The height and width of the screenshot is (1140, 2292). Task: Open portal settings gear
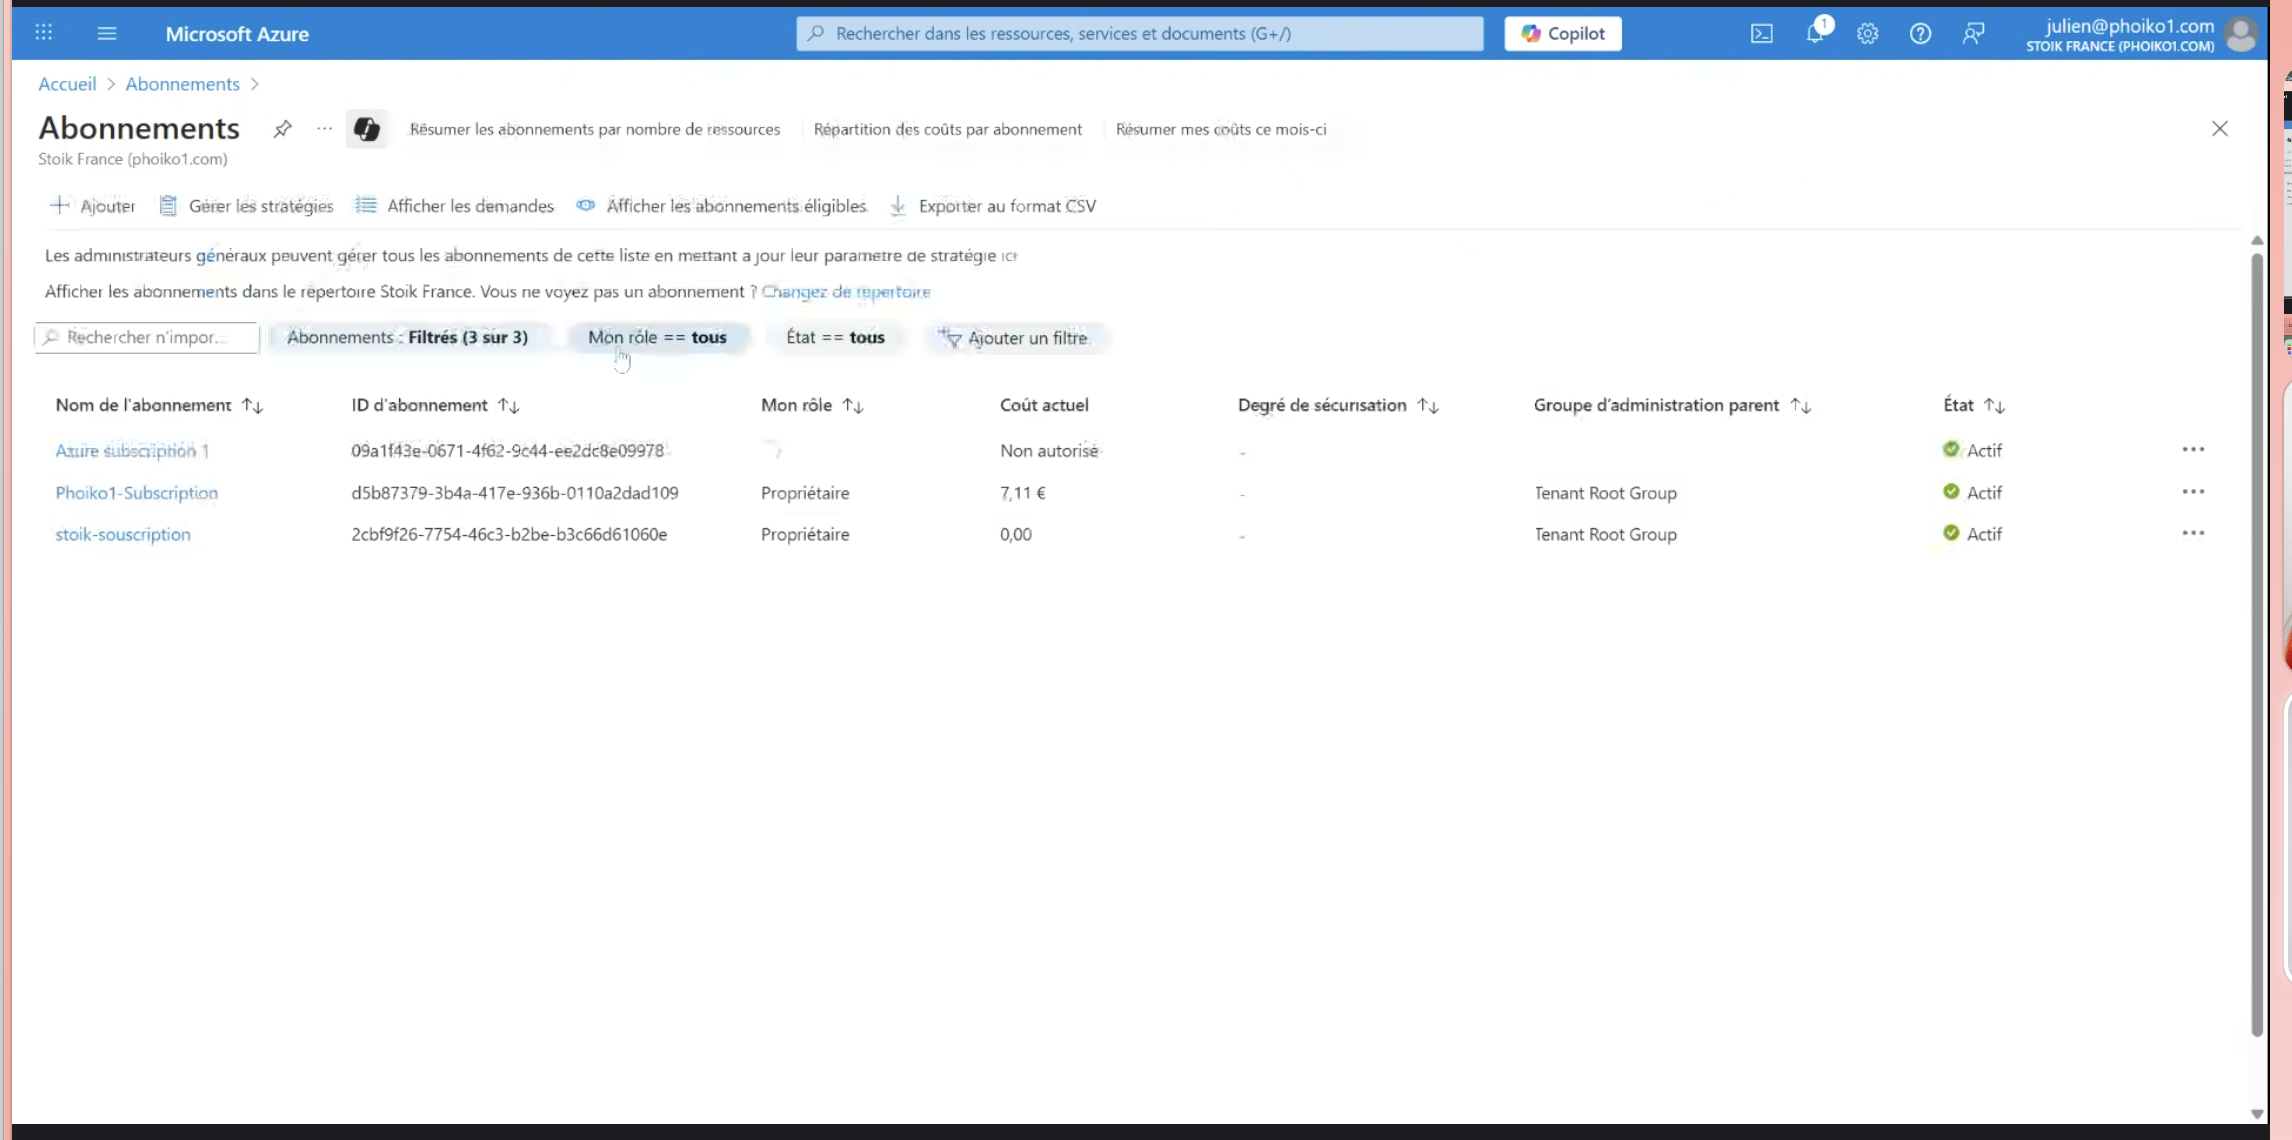tap(1867, 33)
